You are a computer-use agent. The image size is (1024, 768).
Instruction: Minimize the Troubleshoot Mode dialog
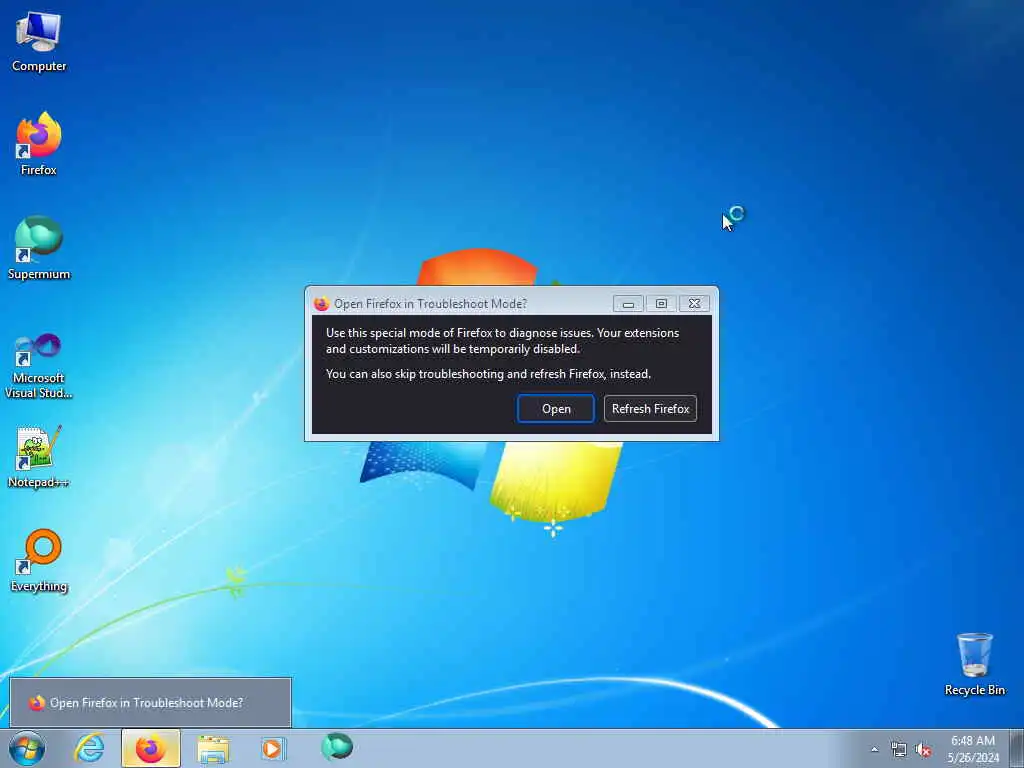628,304
